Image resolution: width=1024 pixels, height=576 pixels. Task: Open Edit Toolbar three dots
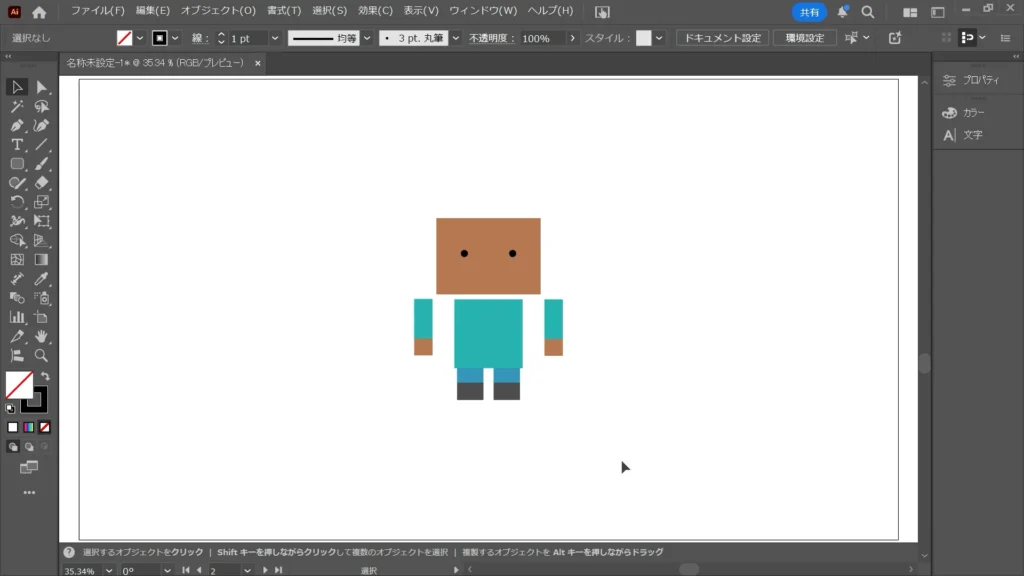tap(29, 492)
